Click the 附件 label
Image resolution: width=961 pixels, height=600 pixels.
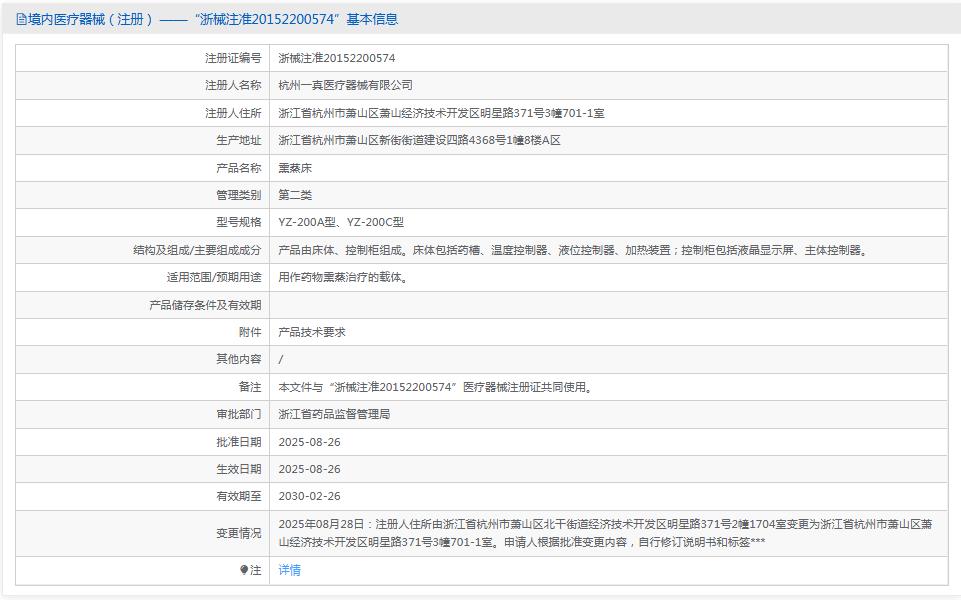click(x=250, y=332)
